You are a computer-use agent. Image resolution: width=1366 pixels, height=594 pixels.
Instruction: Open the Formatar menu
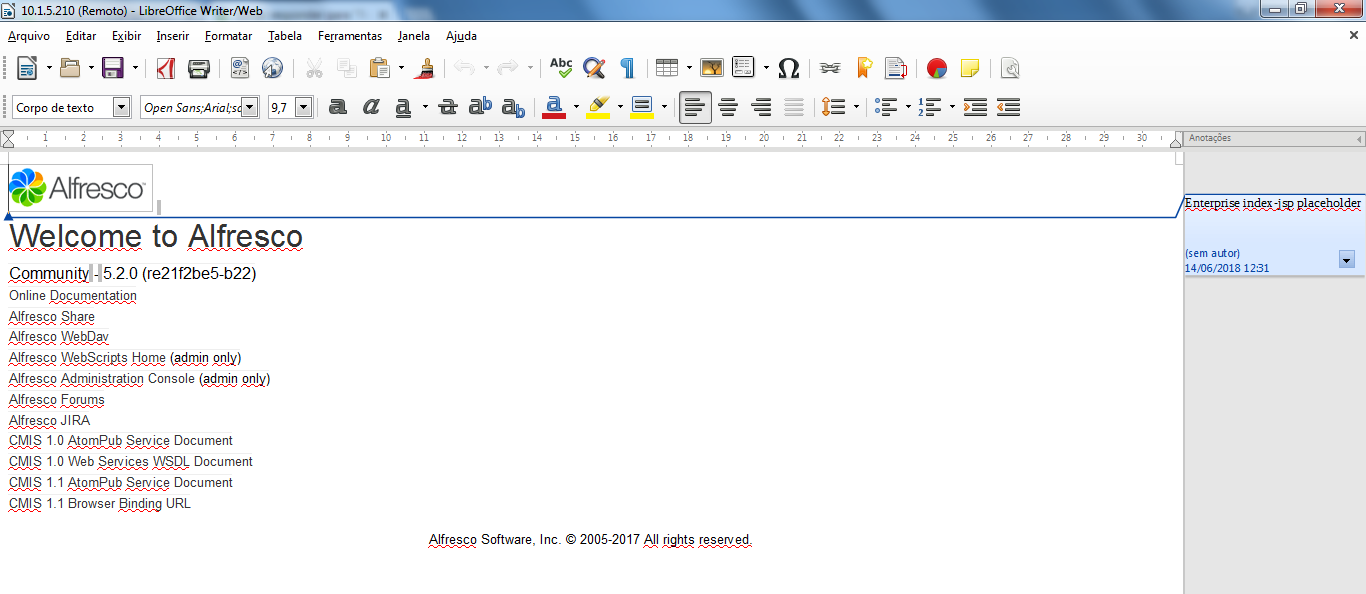pos(229,36)
